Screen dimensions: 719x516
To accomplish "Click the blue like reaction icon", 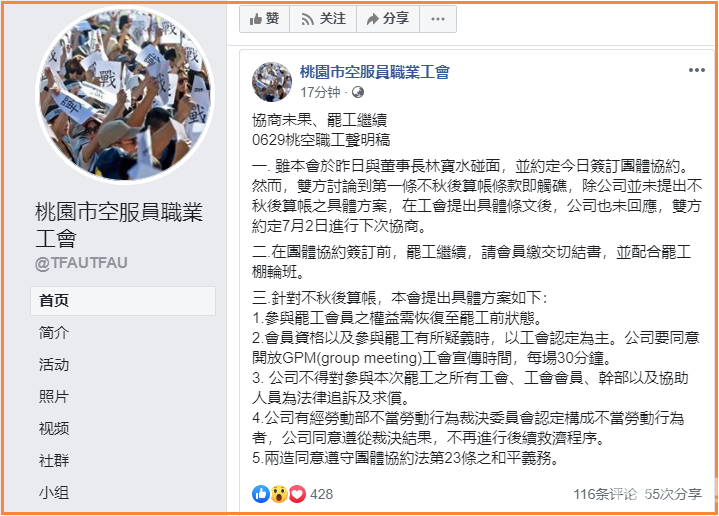I will tap(261, 494).
